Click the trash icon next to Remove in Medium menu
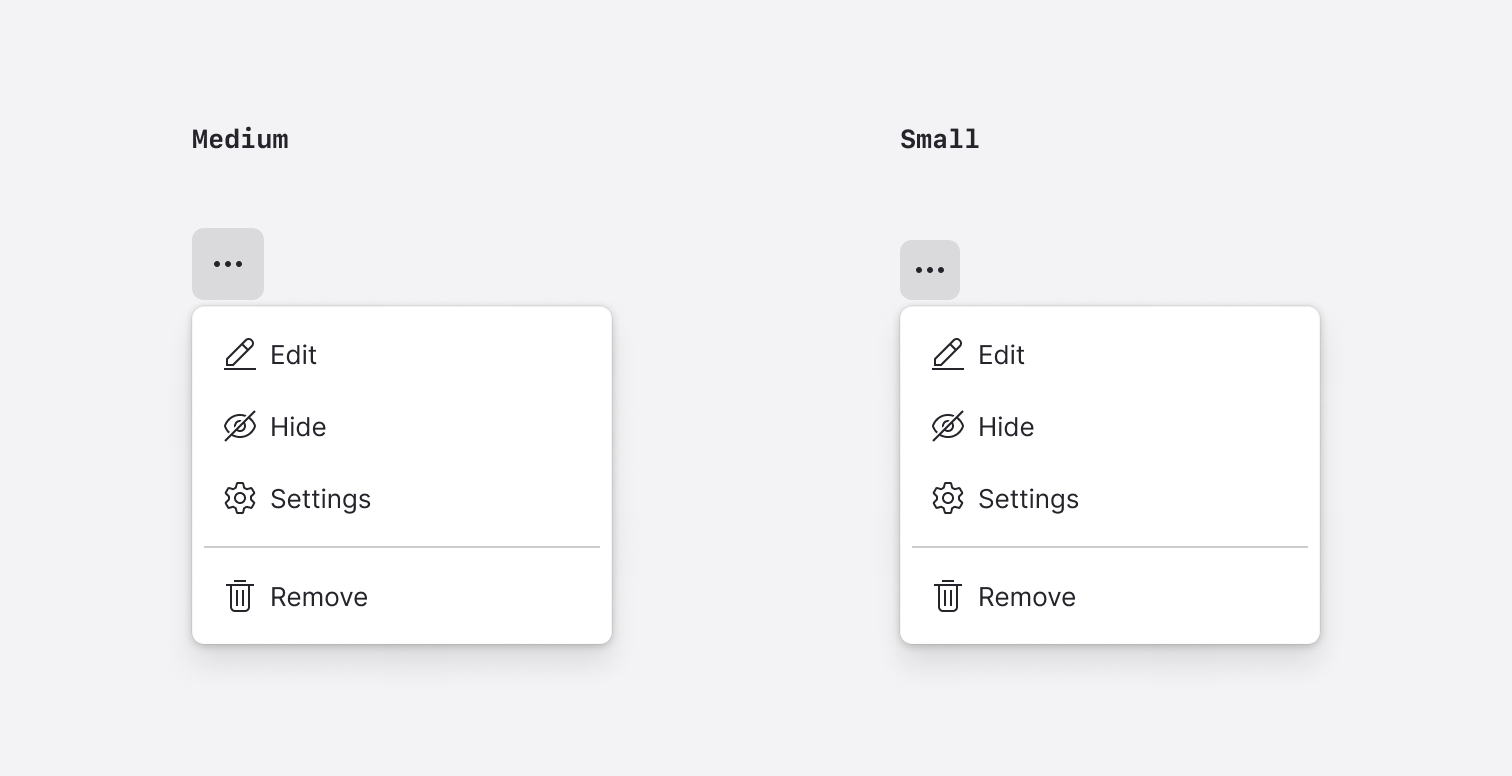1512x776 pixels. [x=240, y=596]
